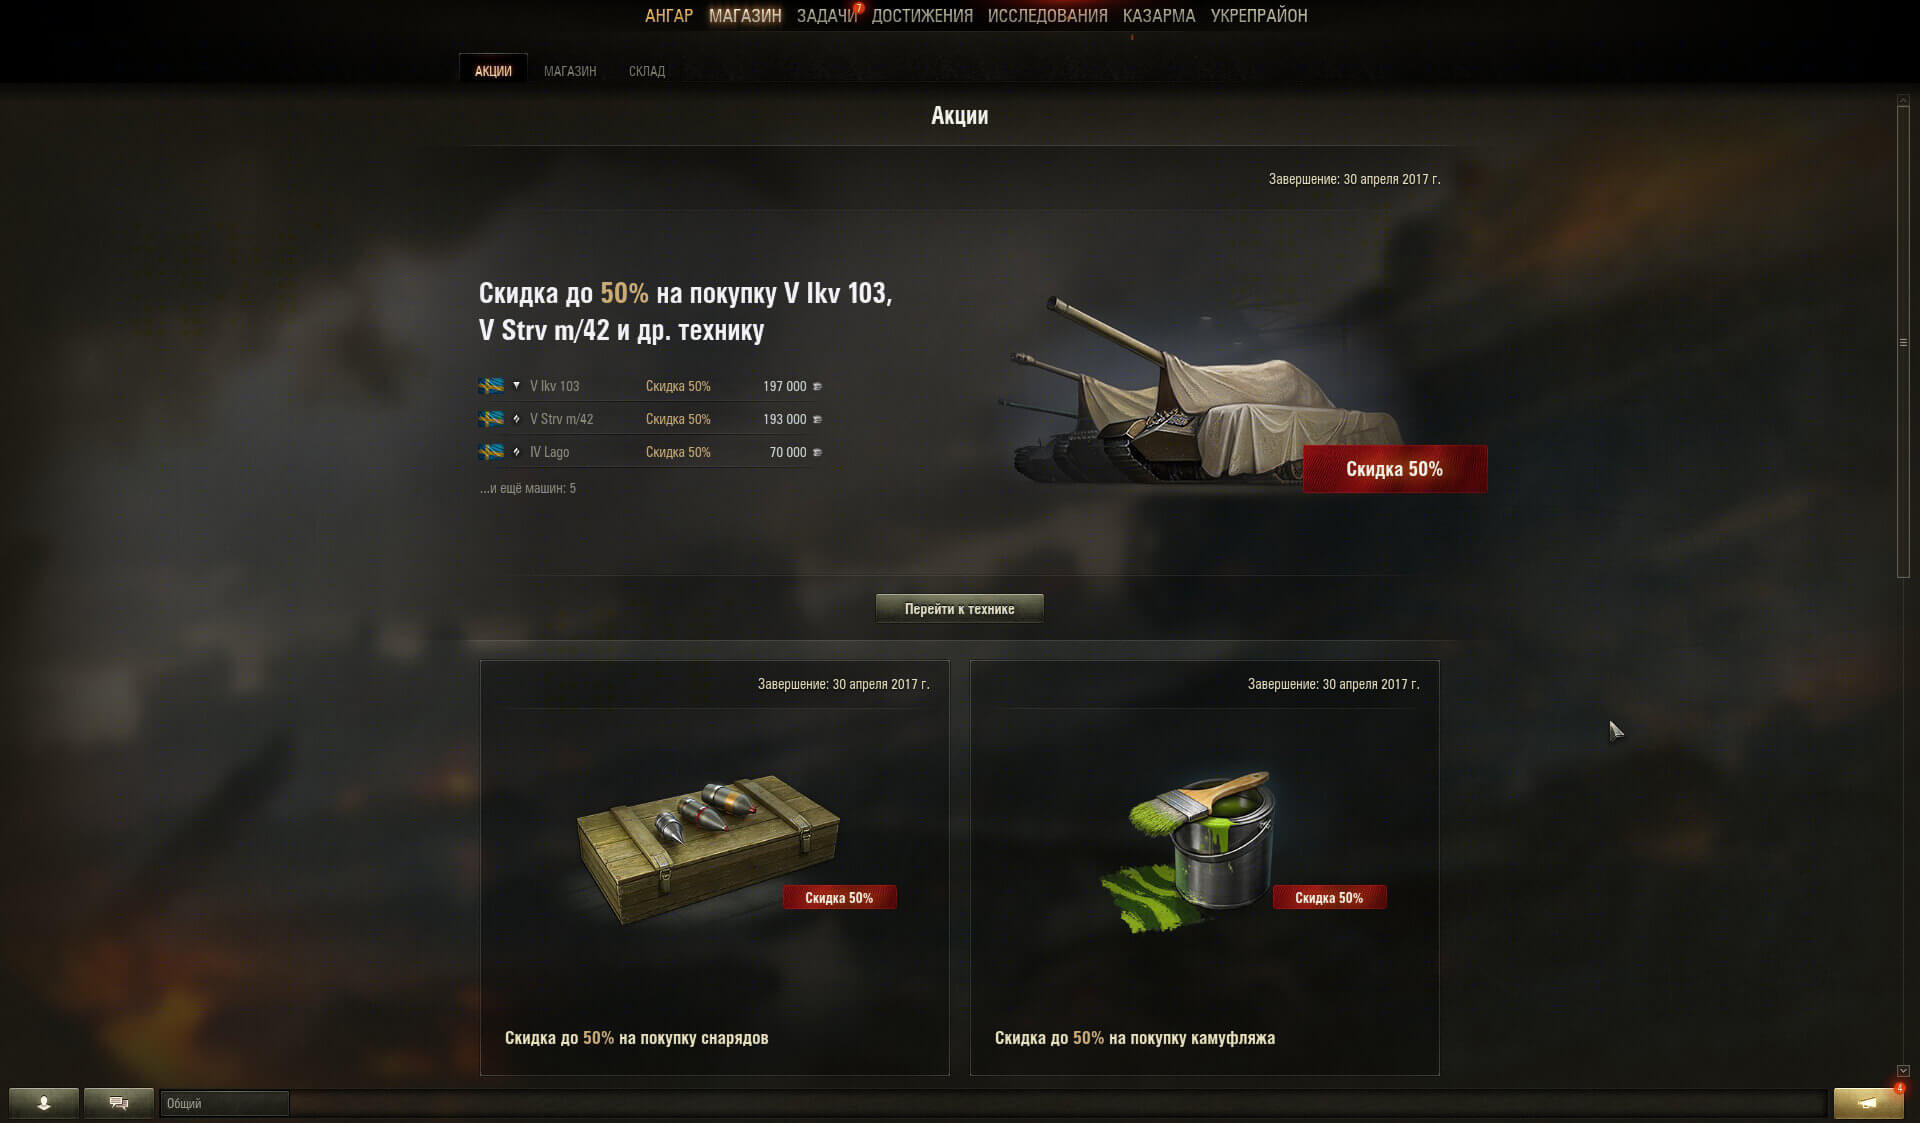Click the red Скидка 50% tank badge
Screen dimensions: 1920x1123
coord(1394,469)
